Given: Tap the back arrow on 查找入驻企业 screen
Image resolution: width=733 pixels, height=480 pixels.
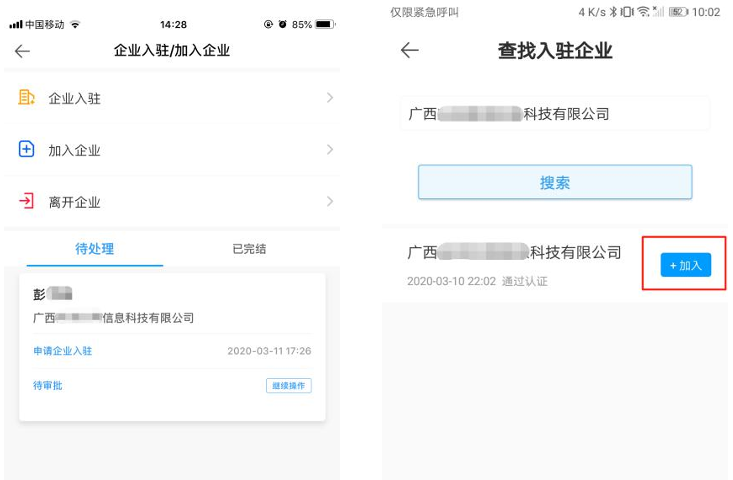Looking at the screenshot, I should coord(409,51).
